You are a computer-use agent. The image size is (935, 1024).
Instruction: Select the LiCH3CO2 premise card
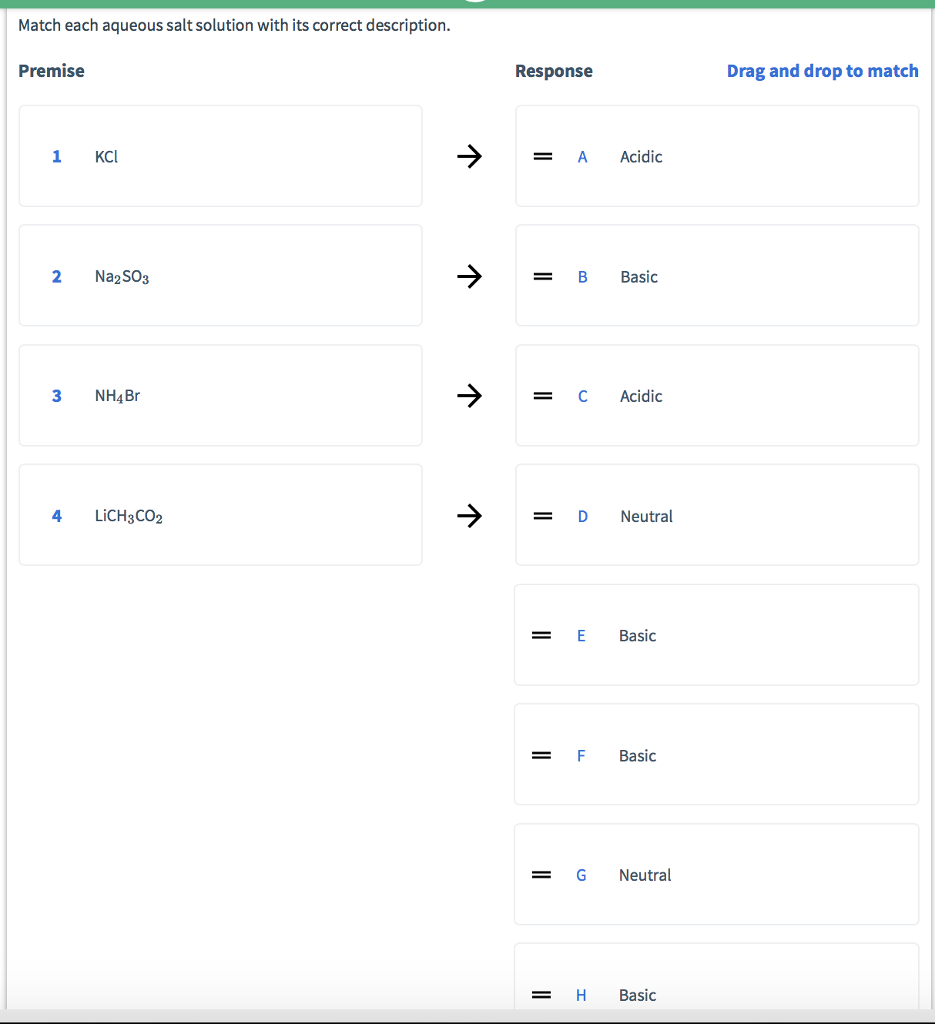coord(220,516)
